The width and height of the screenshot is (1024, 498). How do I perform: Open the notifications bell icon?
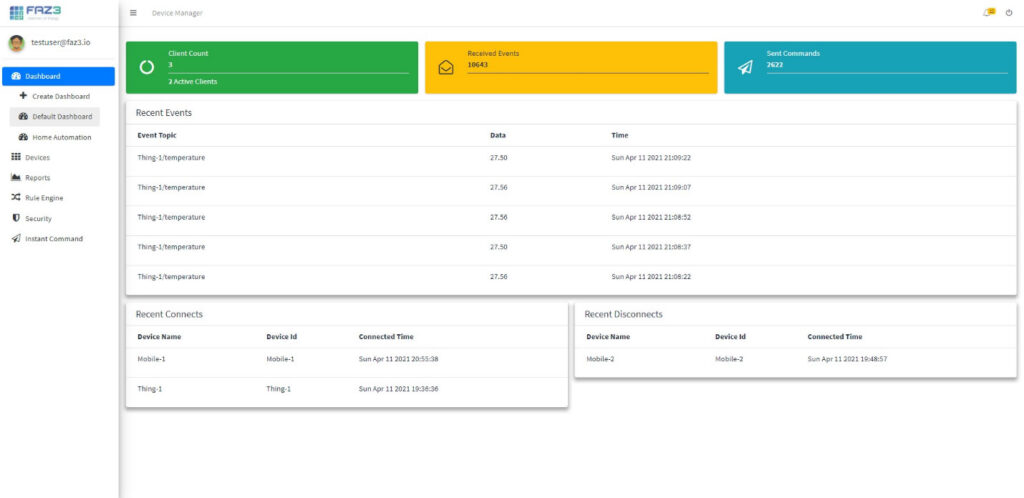(989, 12)
